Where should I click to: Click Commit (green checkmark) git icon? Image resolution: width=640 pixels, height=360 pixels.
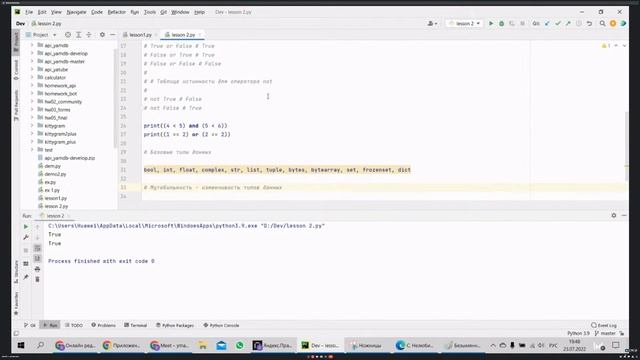(x=558, y=24)
